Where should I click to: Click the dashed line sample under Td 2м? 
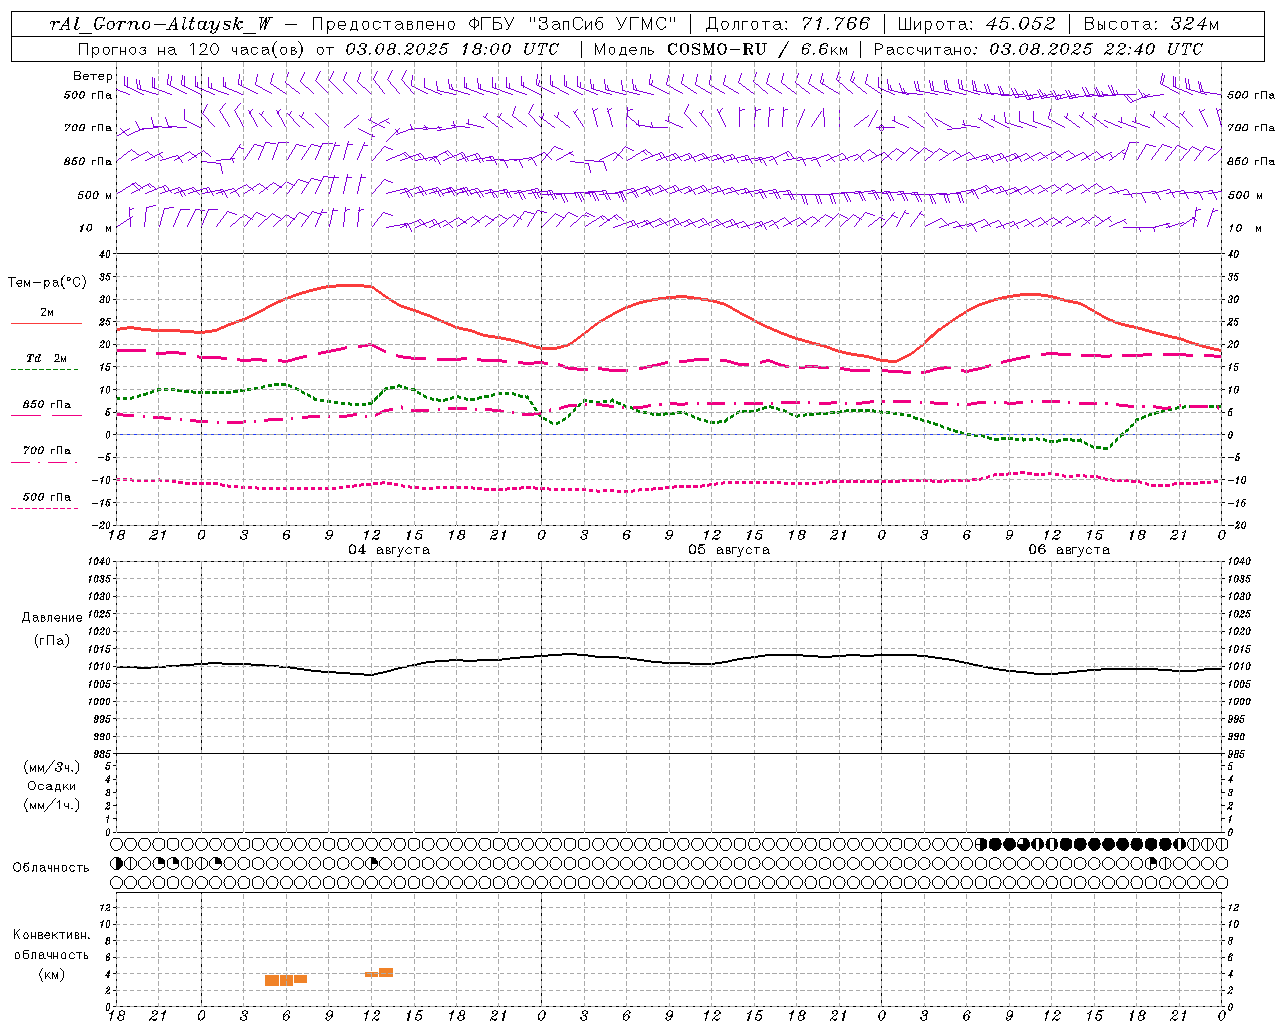tap(45, 369)
